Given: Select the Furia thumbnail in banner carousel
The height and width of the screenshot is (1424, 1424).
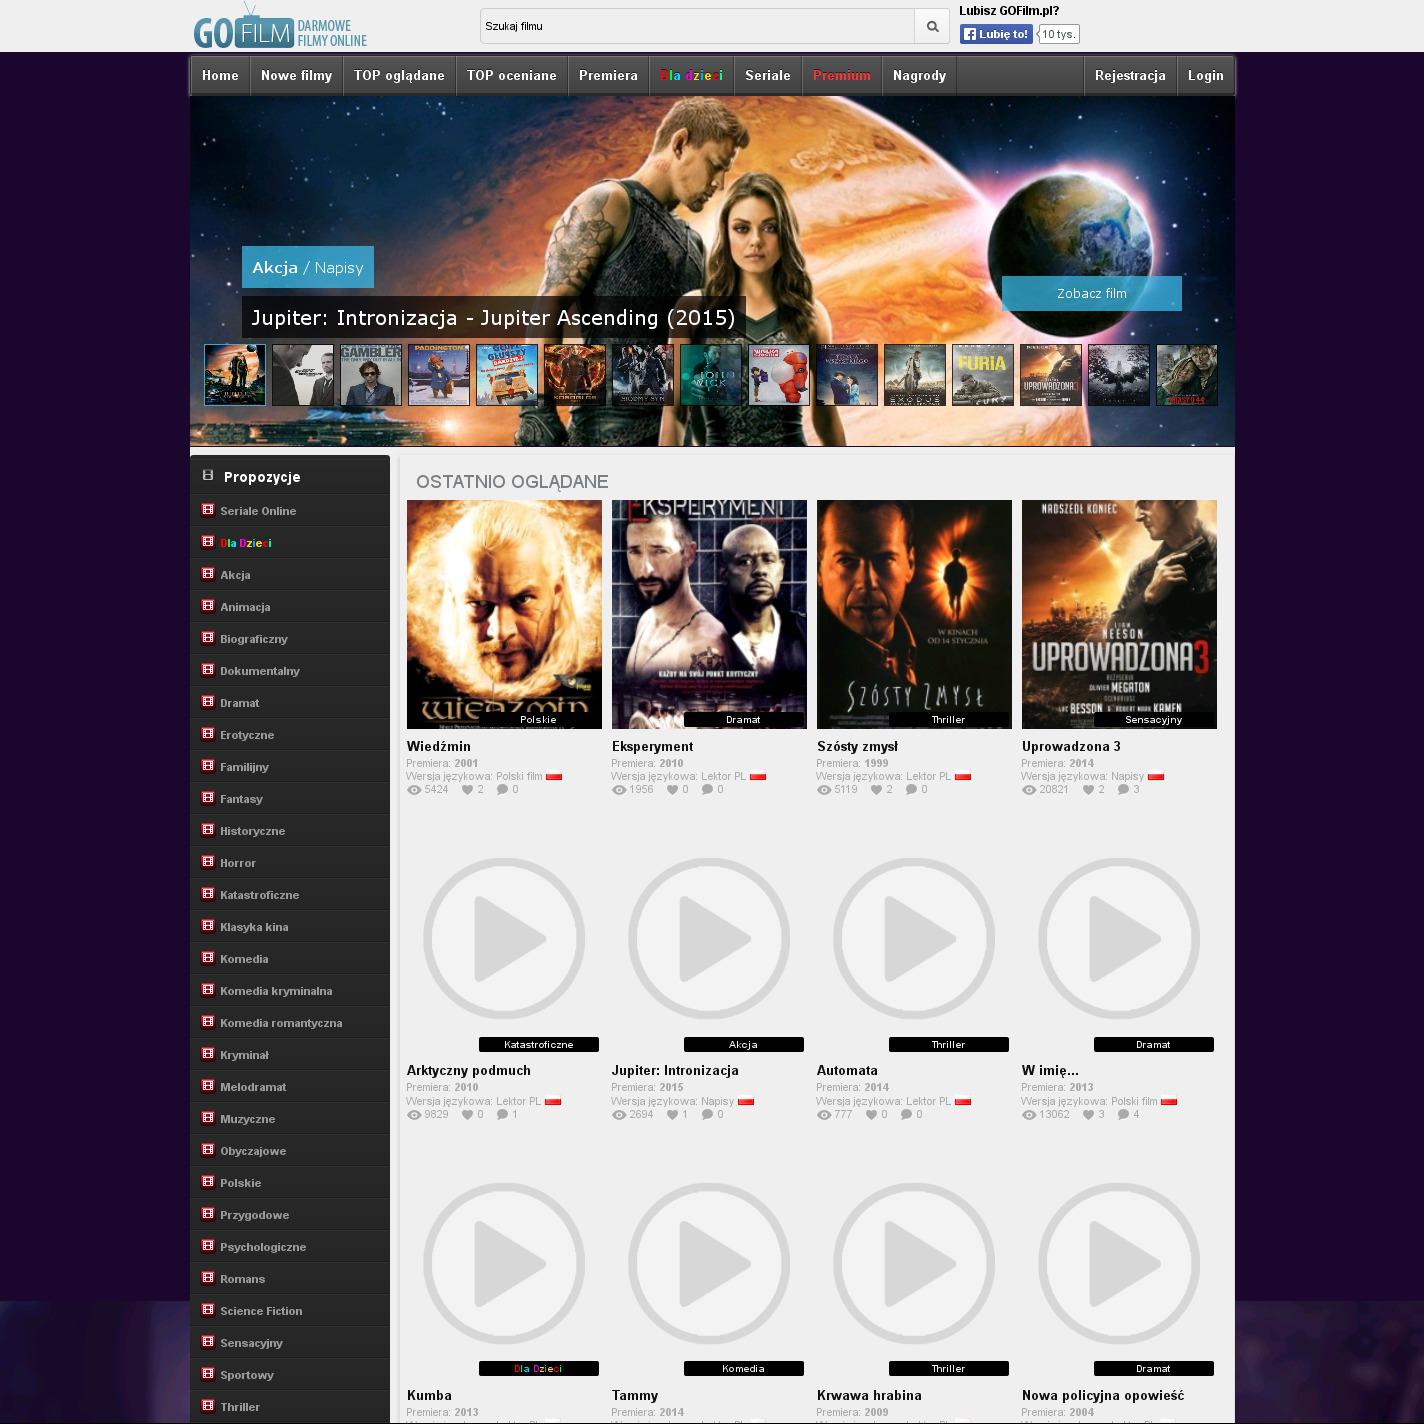Looking at the screenshot, I should (x=982, y=375).
